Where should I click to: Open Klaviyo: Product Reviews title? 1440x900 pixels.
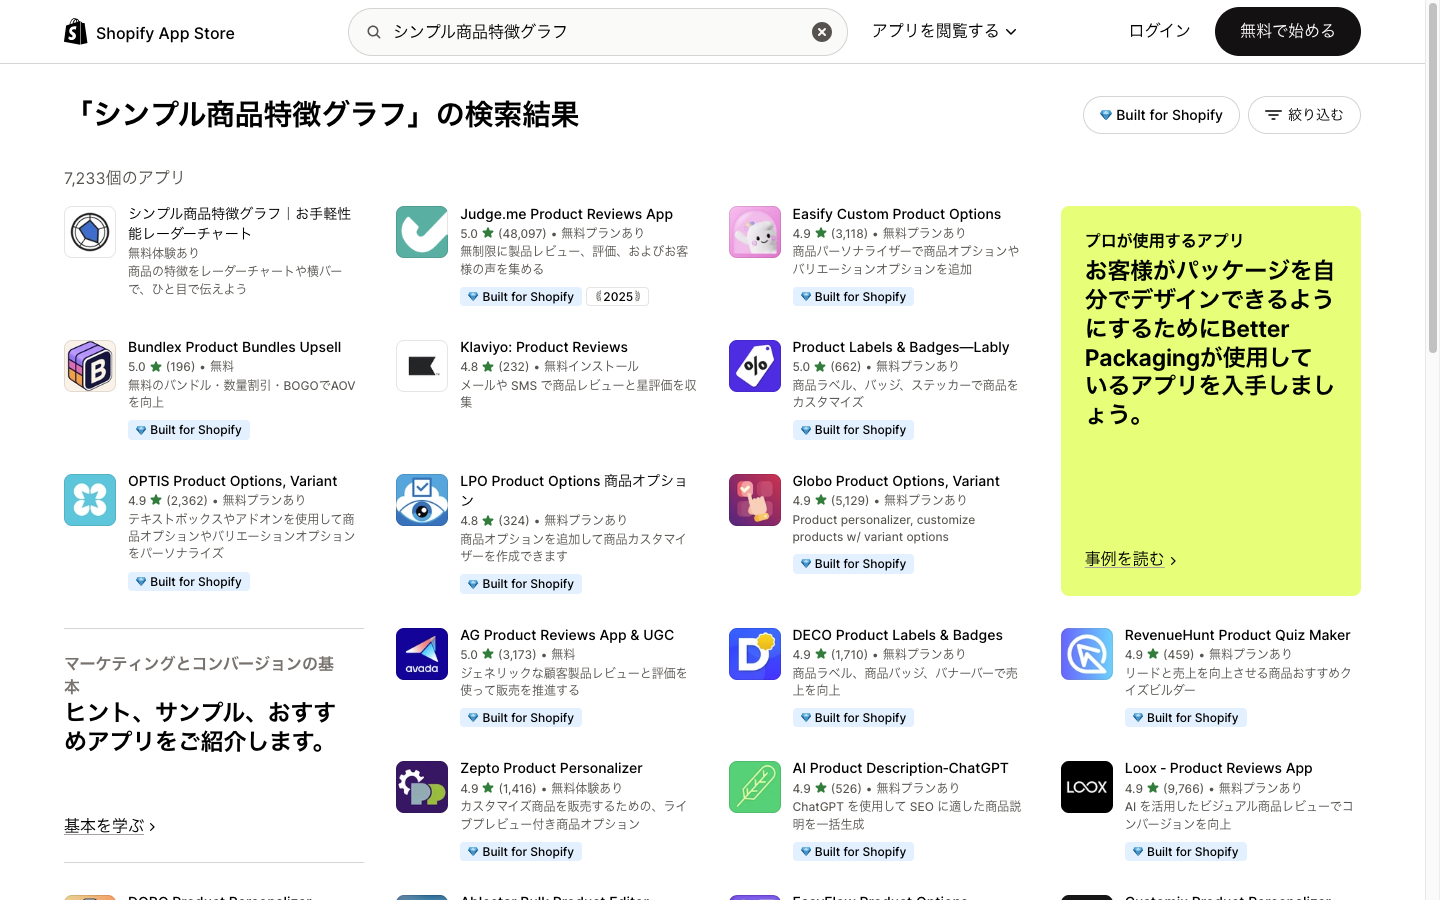544,347
